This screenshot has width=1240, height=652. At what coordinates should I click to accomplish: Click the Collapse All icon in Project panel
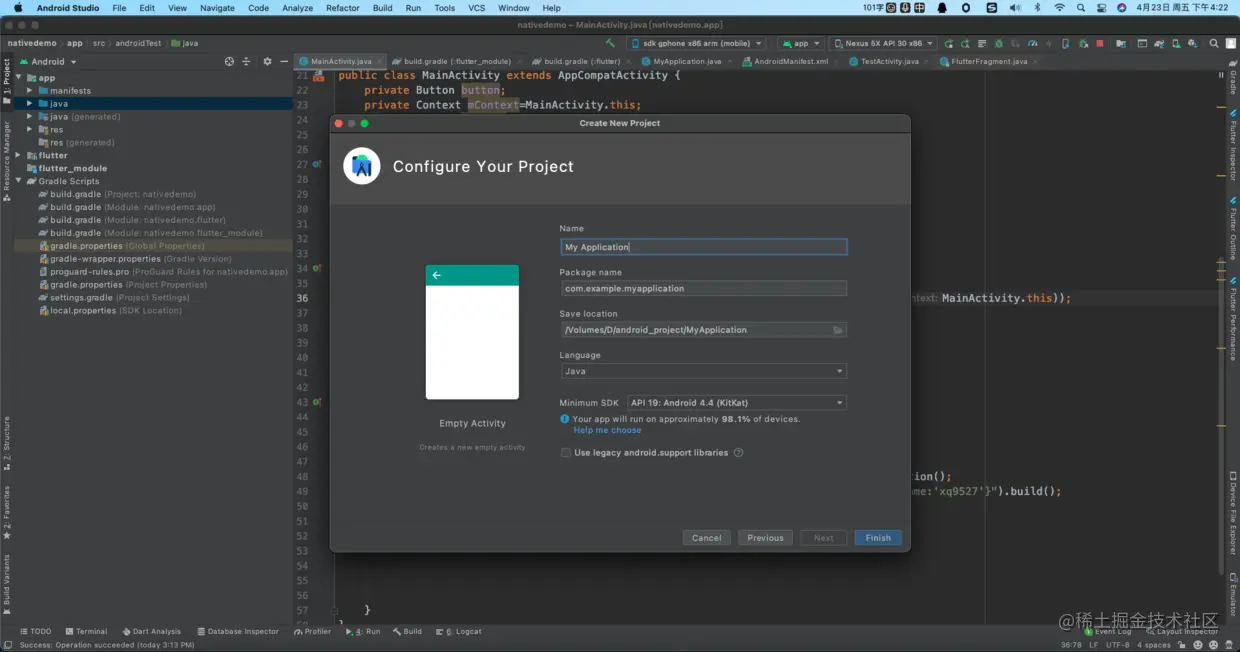[247, 61]
